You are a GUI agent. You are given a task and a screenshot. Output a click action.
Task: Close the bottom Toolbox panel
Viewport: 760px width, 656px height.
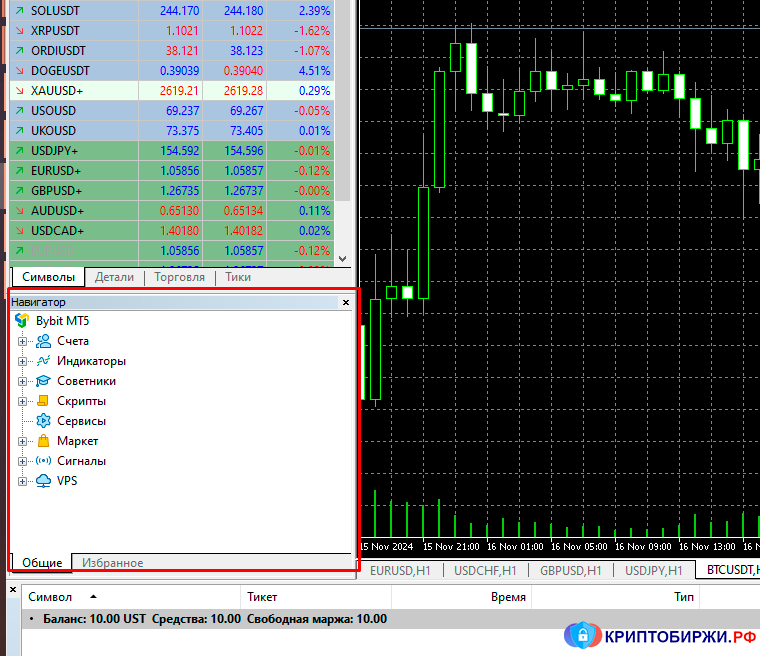[x=13, y=590]
